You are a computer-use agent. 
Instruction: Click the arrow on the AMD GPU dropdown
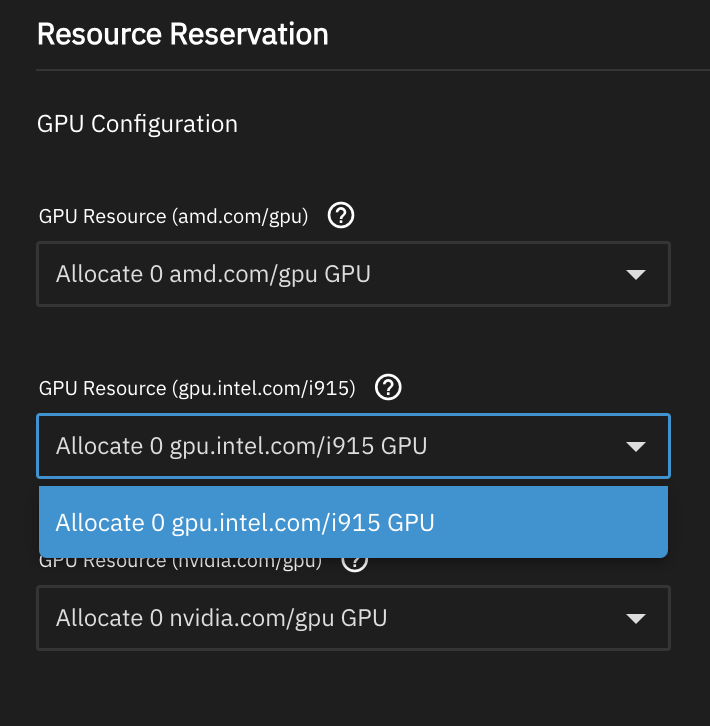click(x=635, y=274)
